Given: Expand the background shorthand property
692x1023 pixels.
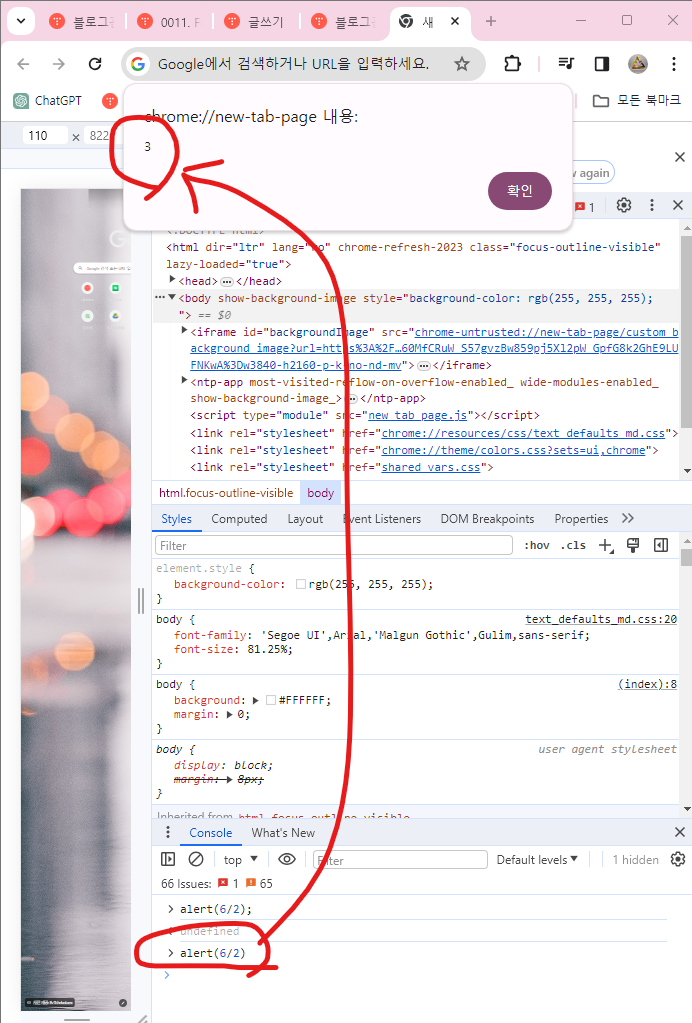Looking at the screenshot, I should click(256, 700).
